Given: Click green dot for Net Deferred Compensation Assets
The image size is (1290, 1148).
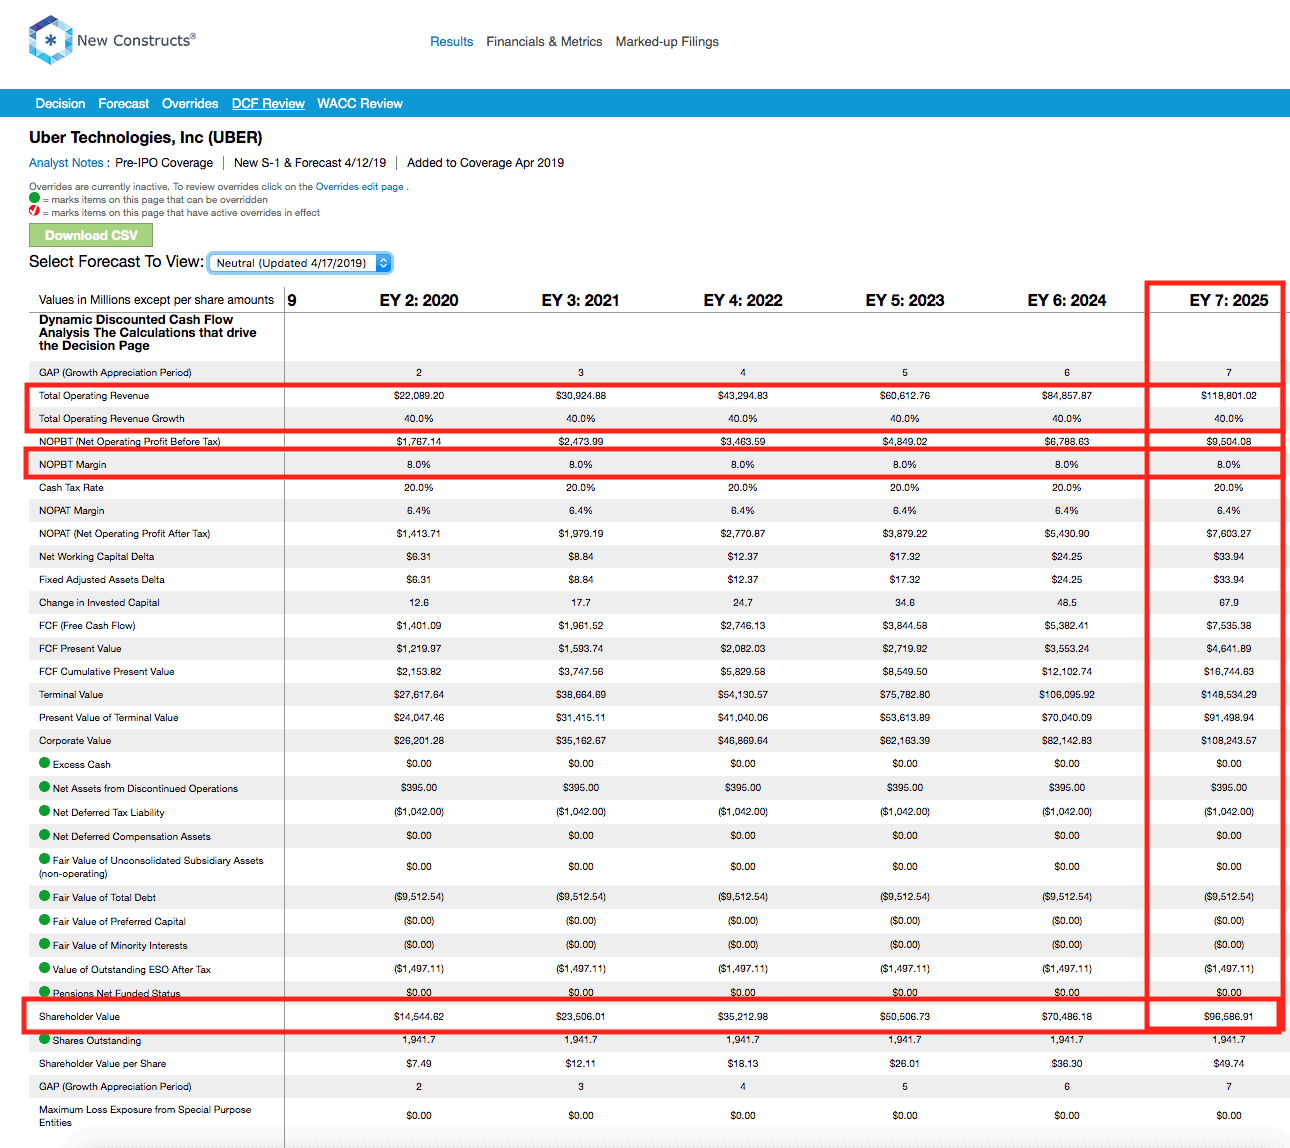Looking at the screenshot, I should coord(44,835).
